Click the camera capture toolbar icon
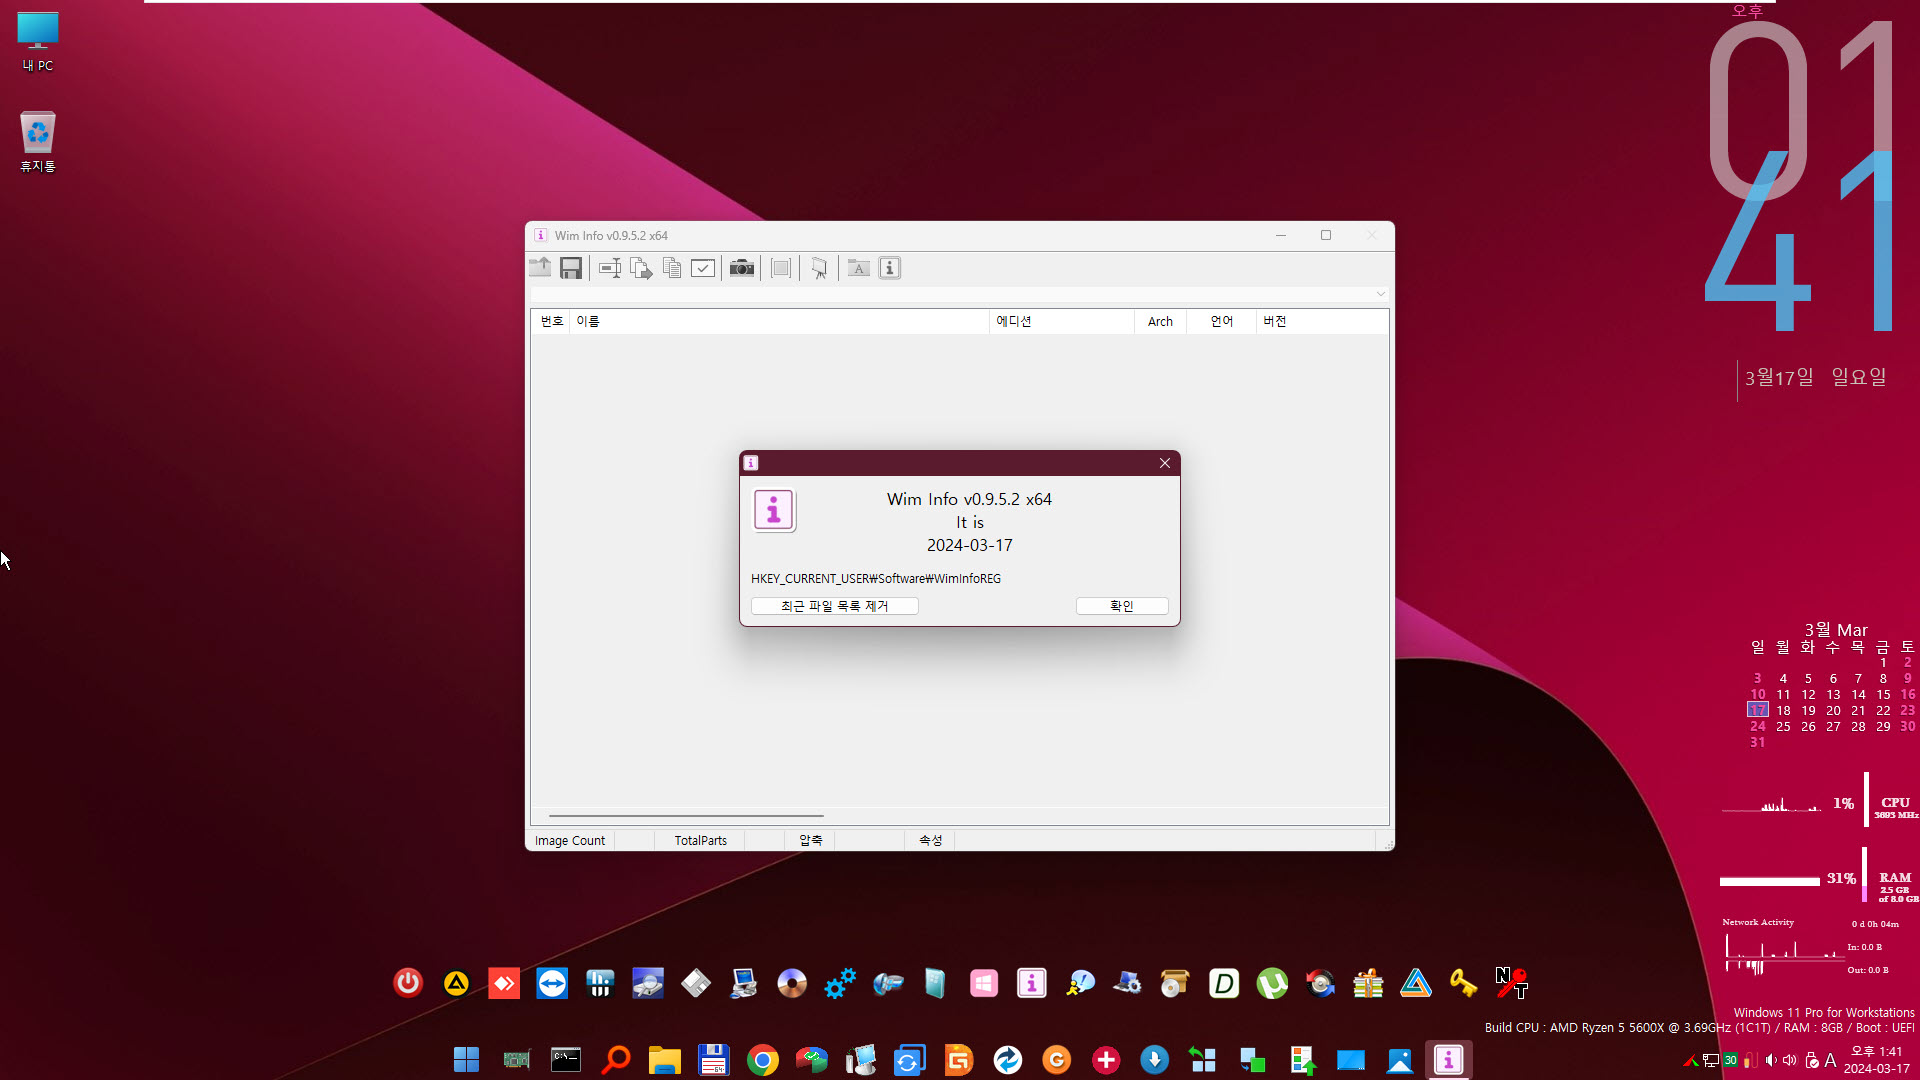Screen dimensions: 1920x1080 742,268
